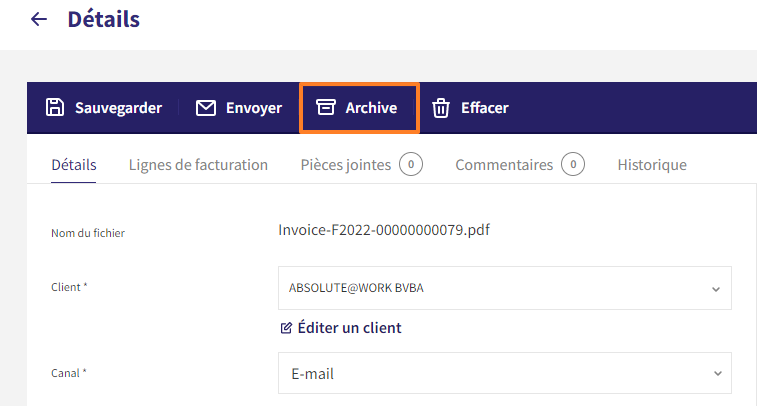This screenshot has height=406, width=757.
Task: Send the invoice with Envoyer
Action: [x=254, y=108]
